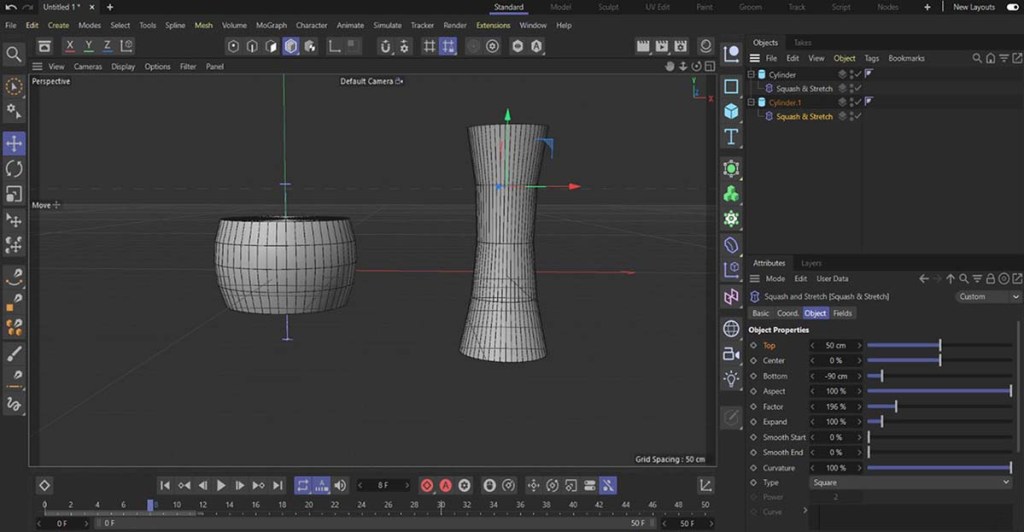Click the Text spline tool icon
The width and height of the screenshot is (1024, 532).
pos(731,137)
